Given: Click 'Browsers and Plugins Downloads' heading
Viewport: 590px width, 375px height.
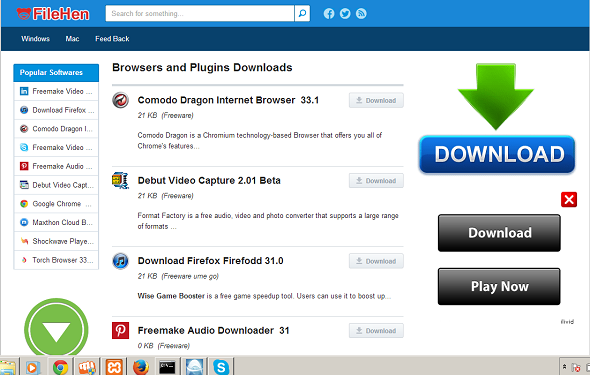Looking at the screenshot, I should [x=202, y=67].
